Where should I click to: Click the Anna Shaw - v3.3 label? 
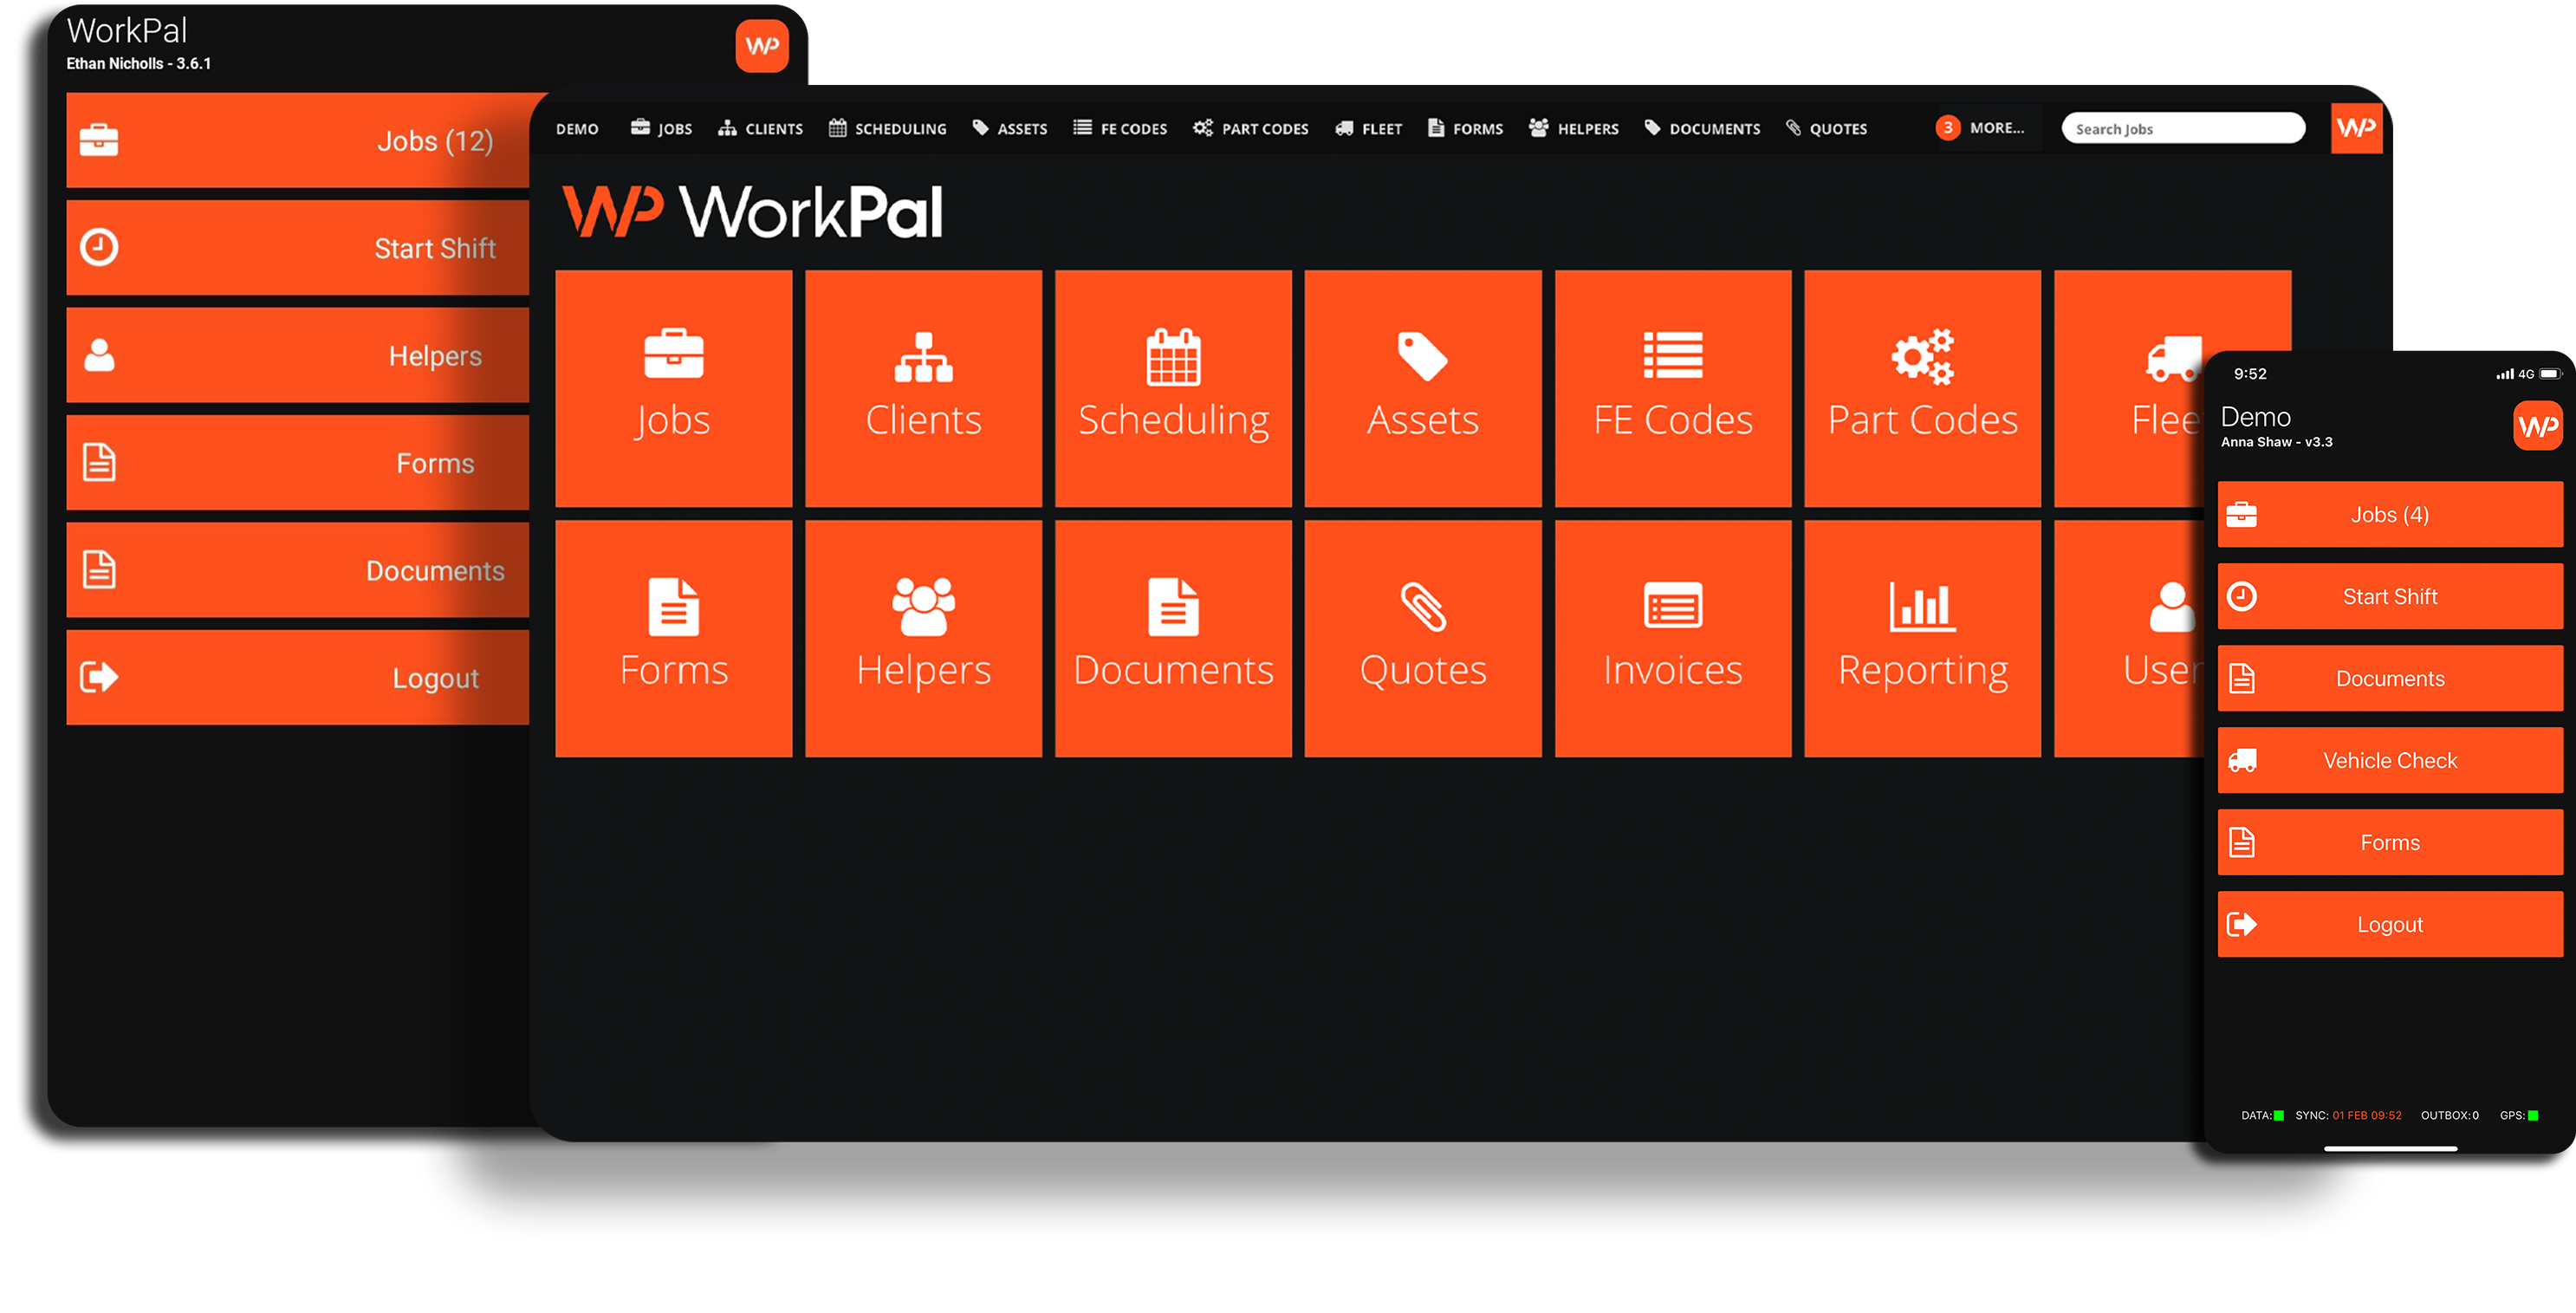pyautogui.click(x=2276, y=442)
